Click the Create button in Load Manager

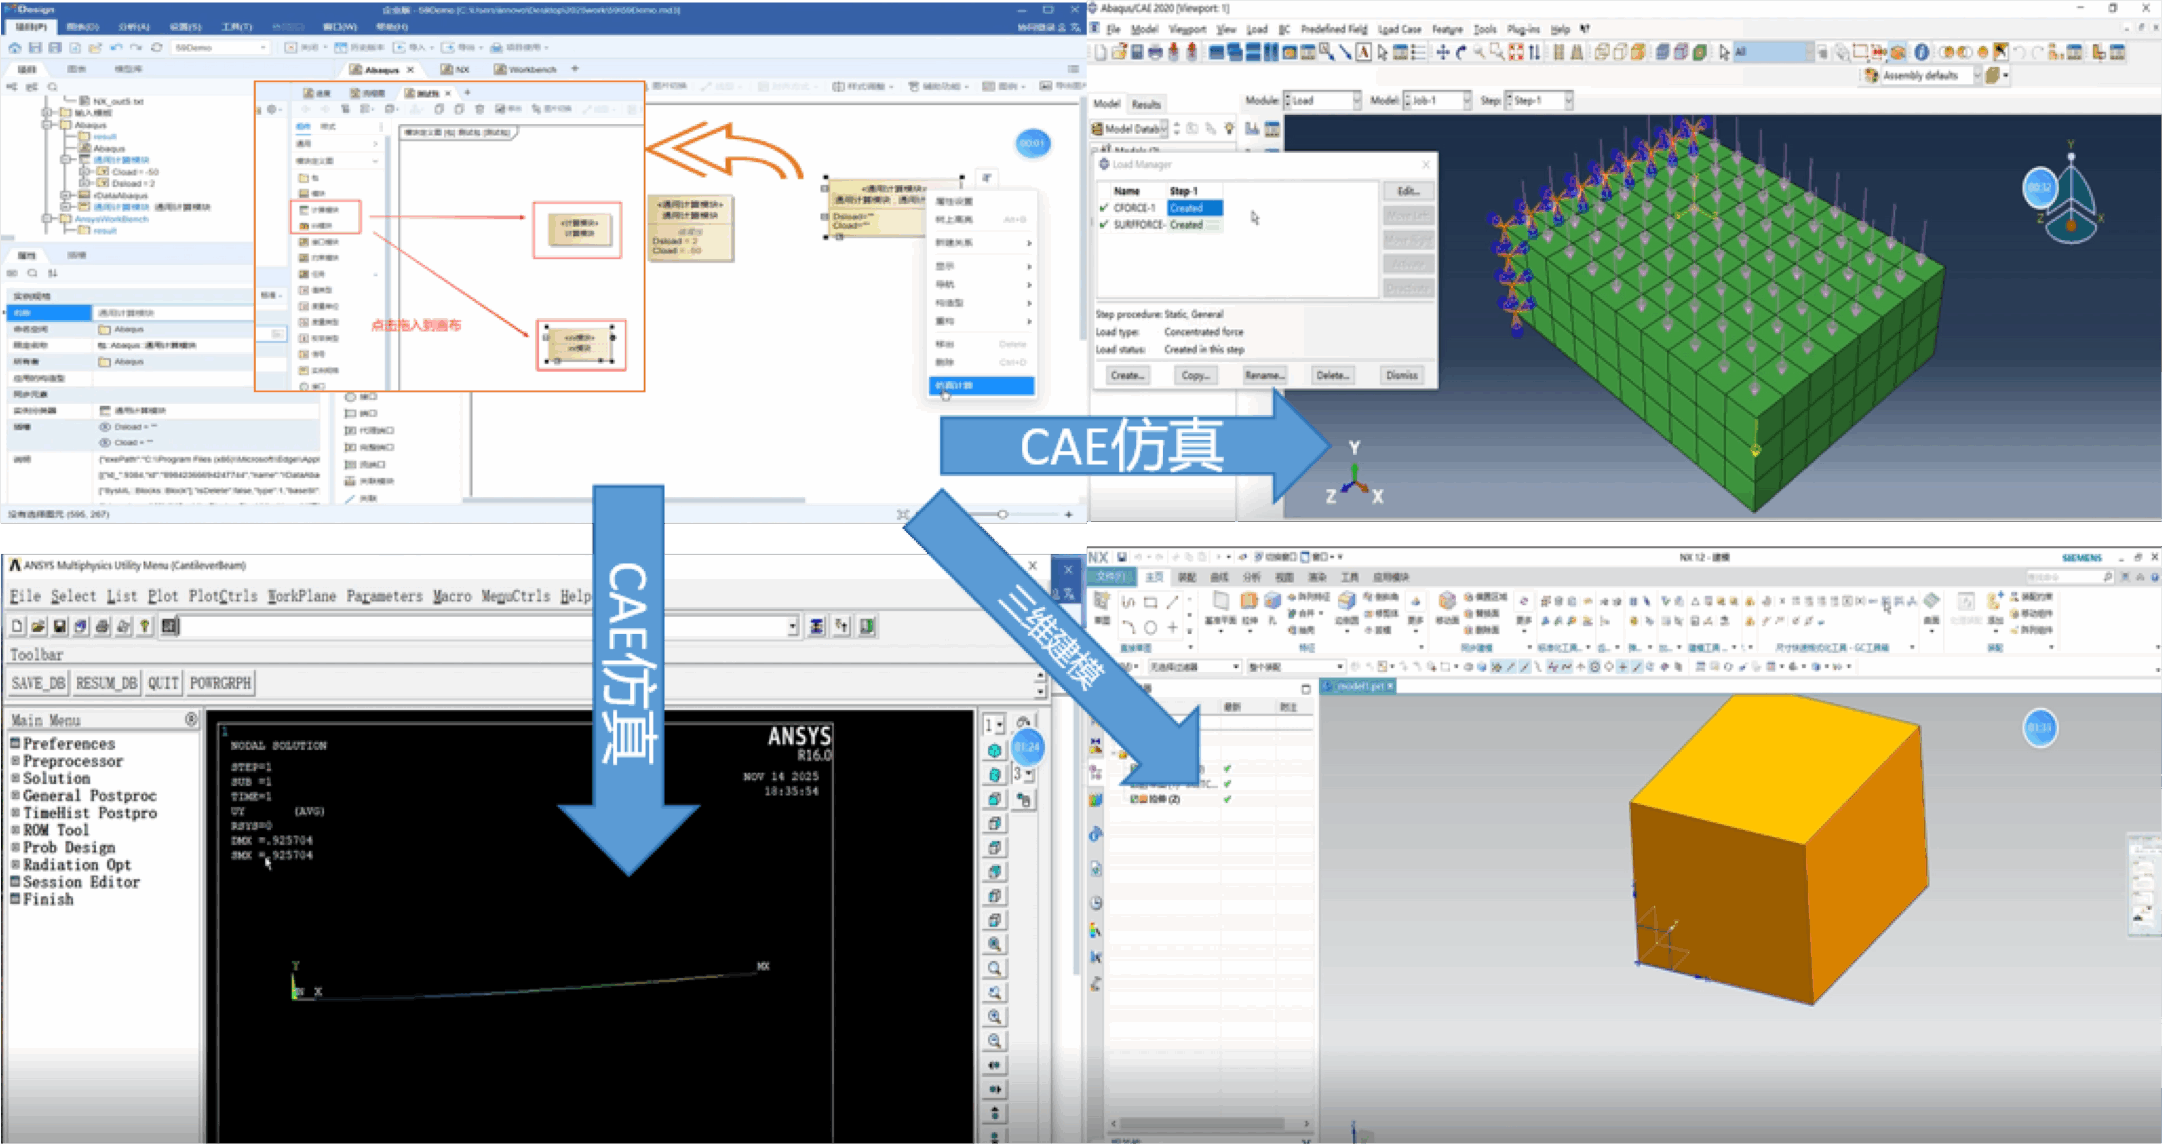click(1127, 375)
